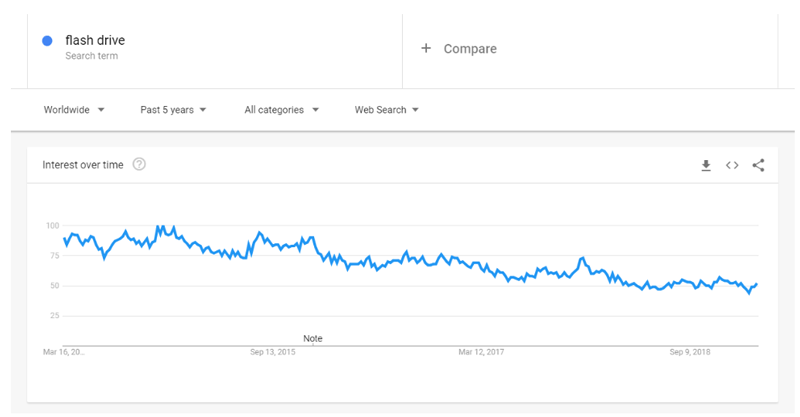Click the plus icon beside Compare
This screenshot has width=800, height=417.
(x=426, y=48)
